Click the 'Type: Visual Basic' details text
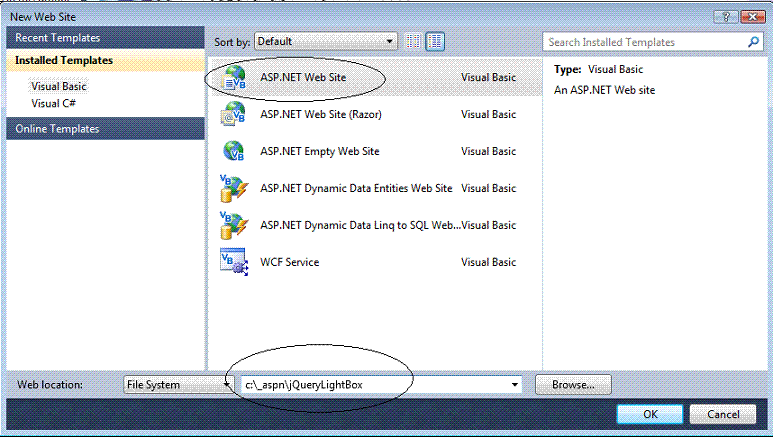 point(598,69)
